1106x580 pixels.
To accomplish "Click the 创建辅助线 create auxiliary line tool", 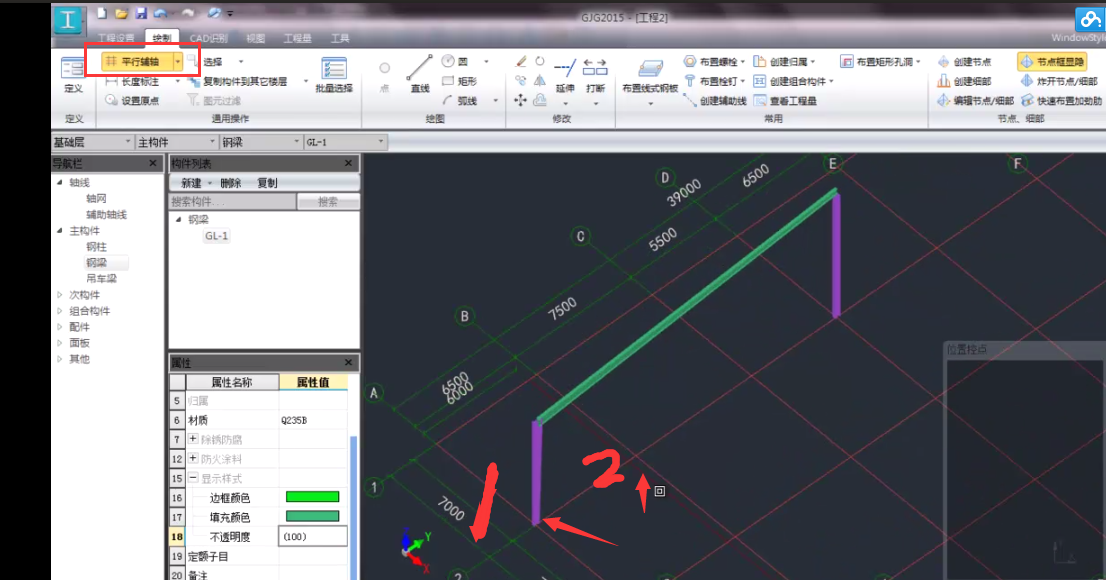I will coord(715,101).
